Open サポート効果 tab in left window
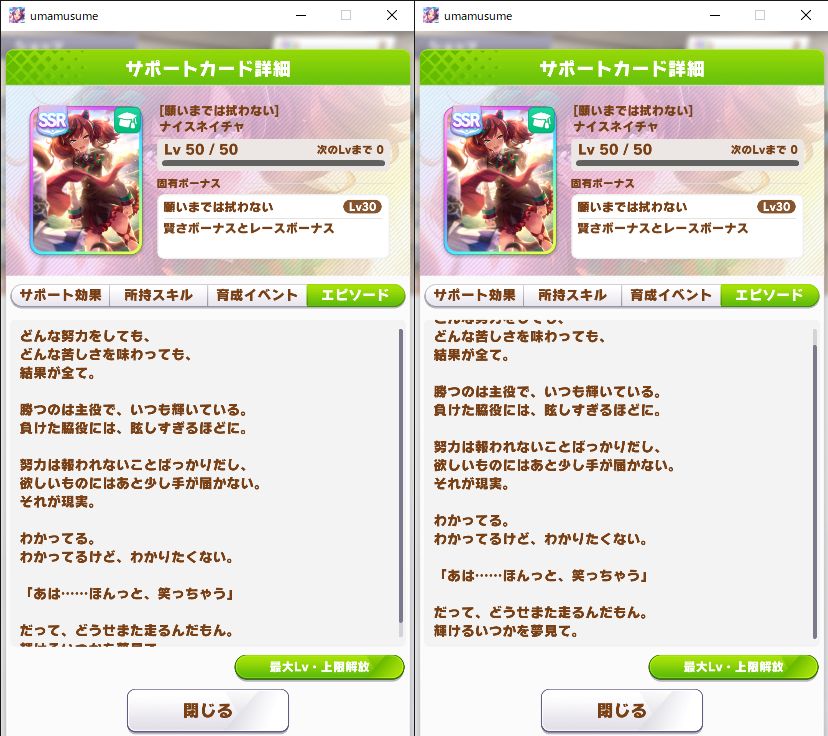The height and width of the screenshot is (736, 828). [x=60, y=295]
